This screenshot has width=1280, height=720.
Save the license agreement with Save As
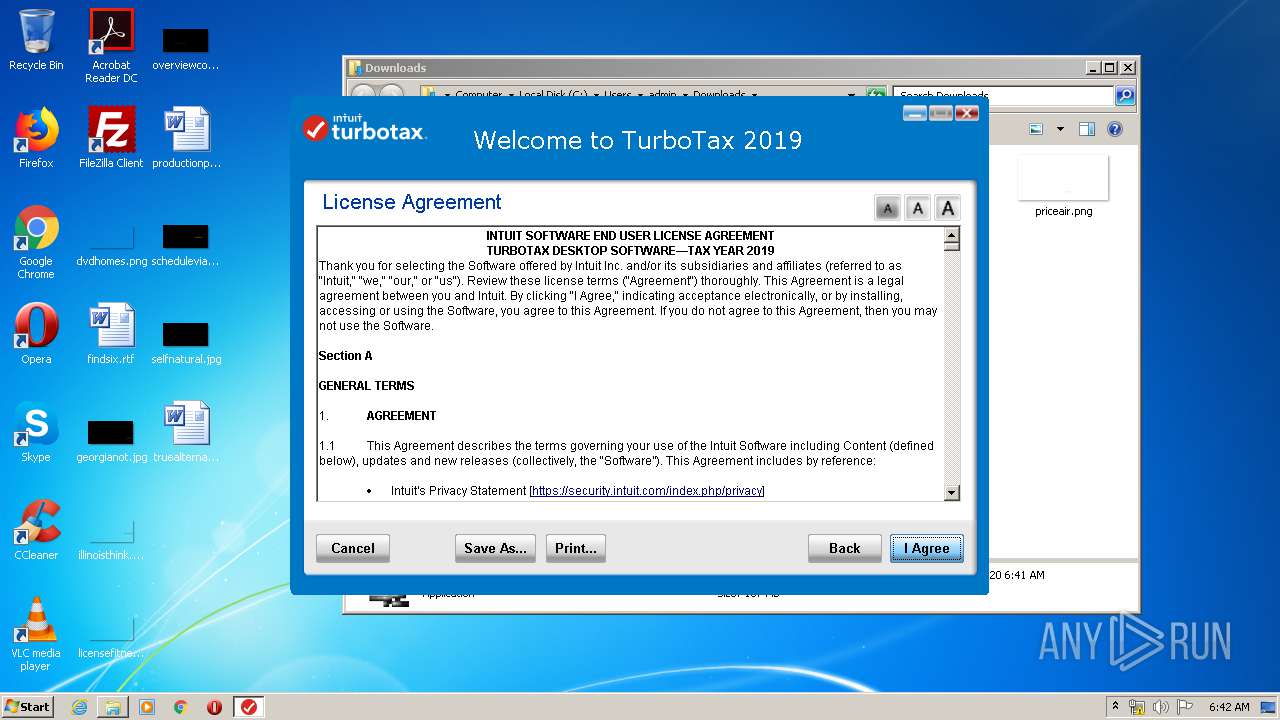tap(495, 548)
